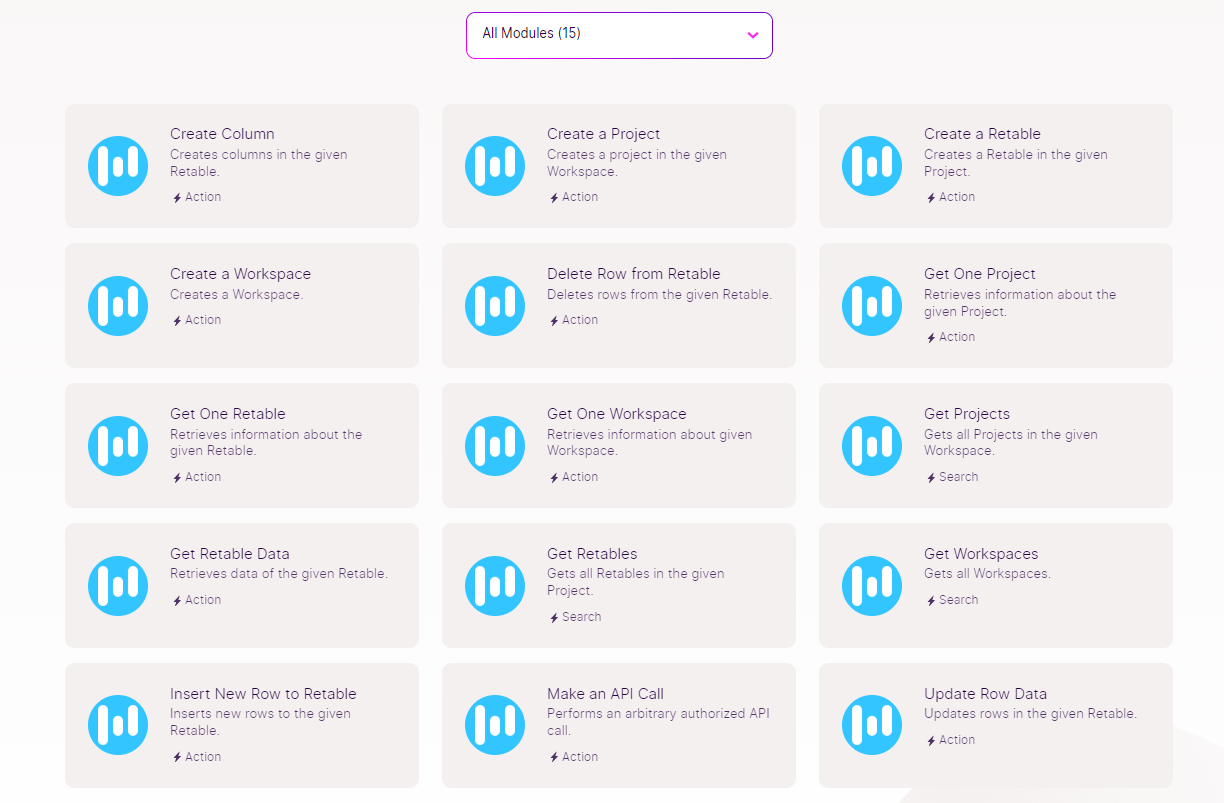Click the Retable icon beside Get Workspaces
1224x803 pixels.
point(872,586)
